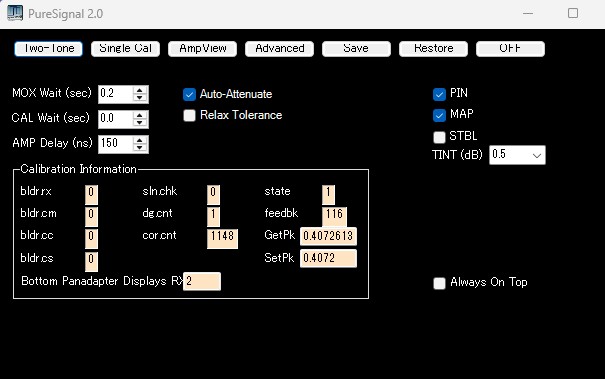Click the SetPk label

click(279, 258)
